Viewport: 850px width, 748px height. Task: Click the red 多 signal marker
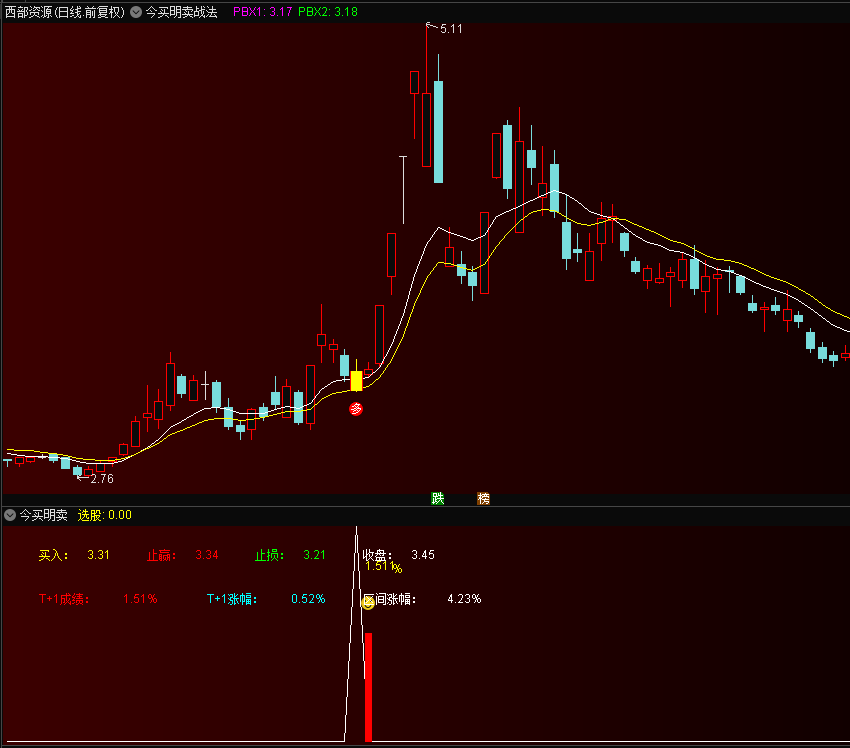pyautogui.click(x=356, y=409)
